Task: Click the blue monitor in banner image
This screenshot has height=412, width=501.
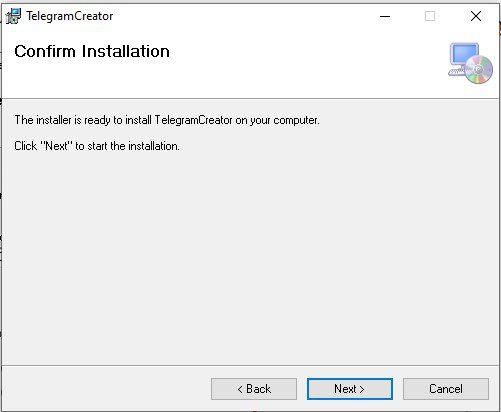Action: tap(464, 54)
